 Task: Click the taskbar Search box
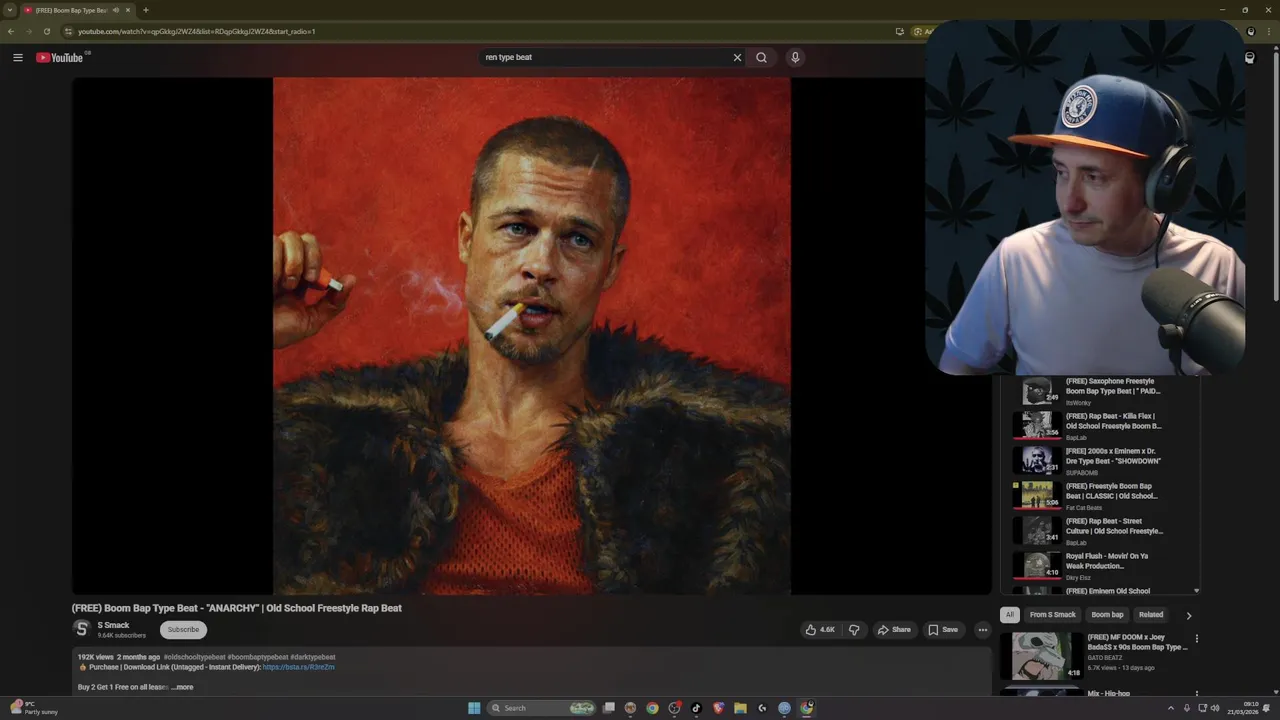[541, 708]
